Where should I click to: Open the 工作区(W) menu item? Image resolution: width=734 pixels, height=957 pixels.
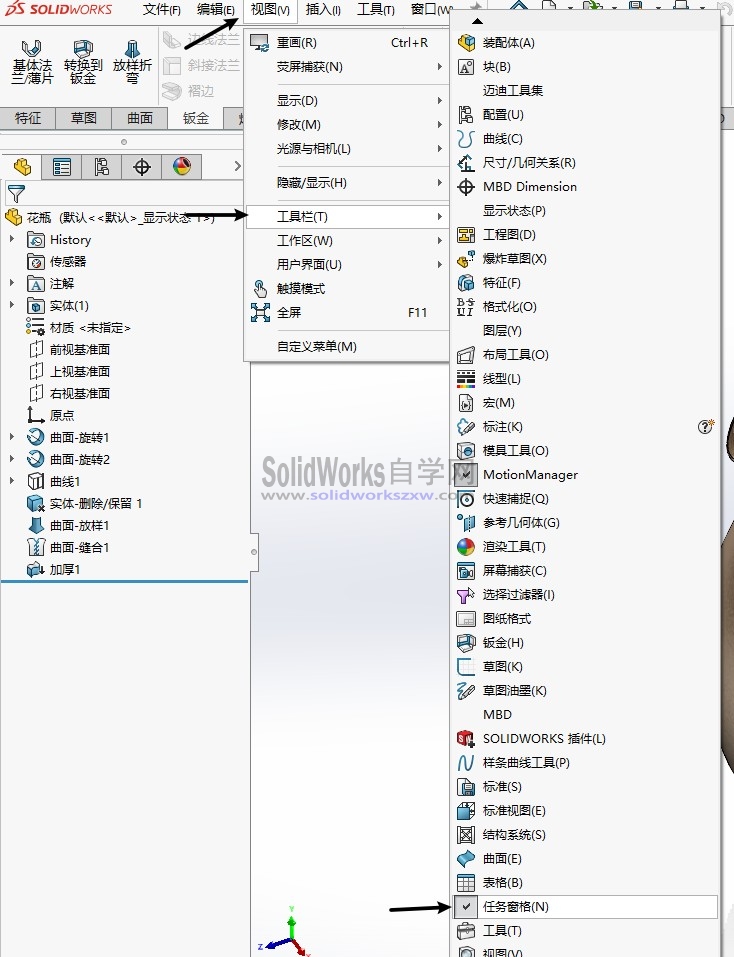347,240
